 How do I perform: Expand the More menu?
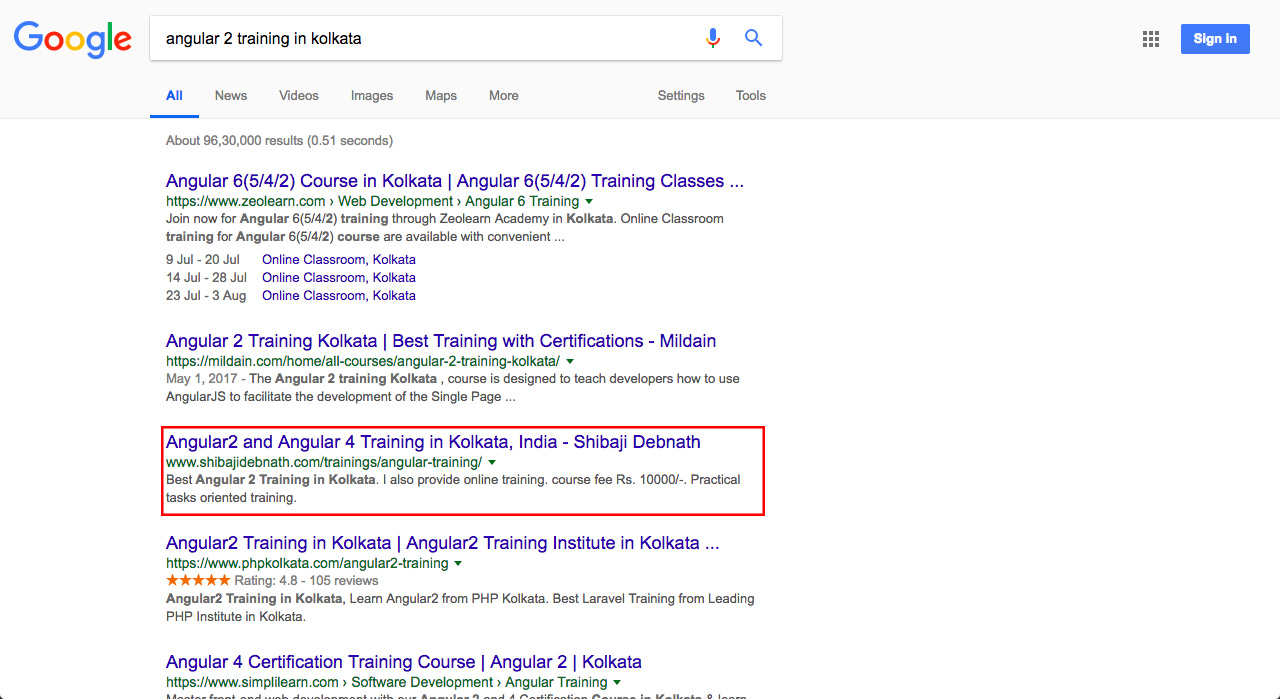tap(504, 96)
